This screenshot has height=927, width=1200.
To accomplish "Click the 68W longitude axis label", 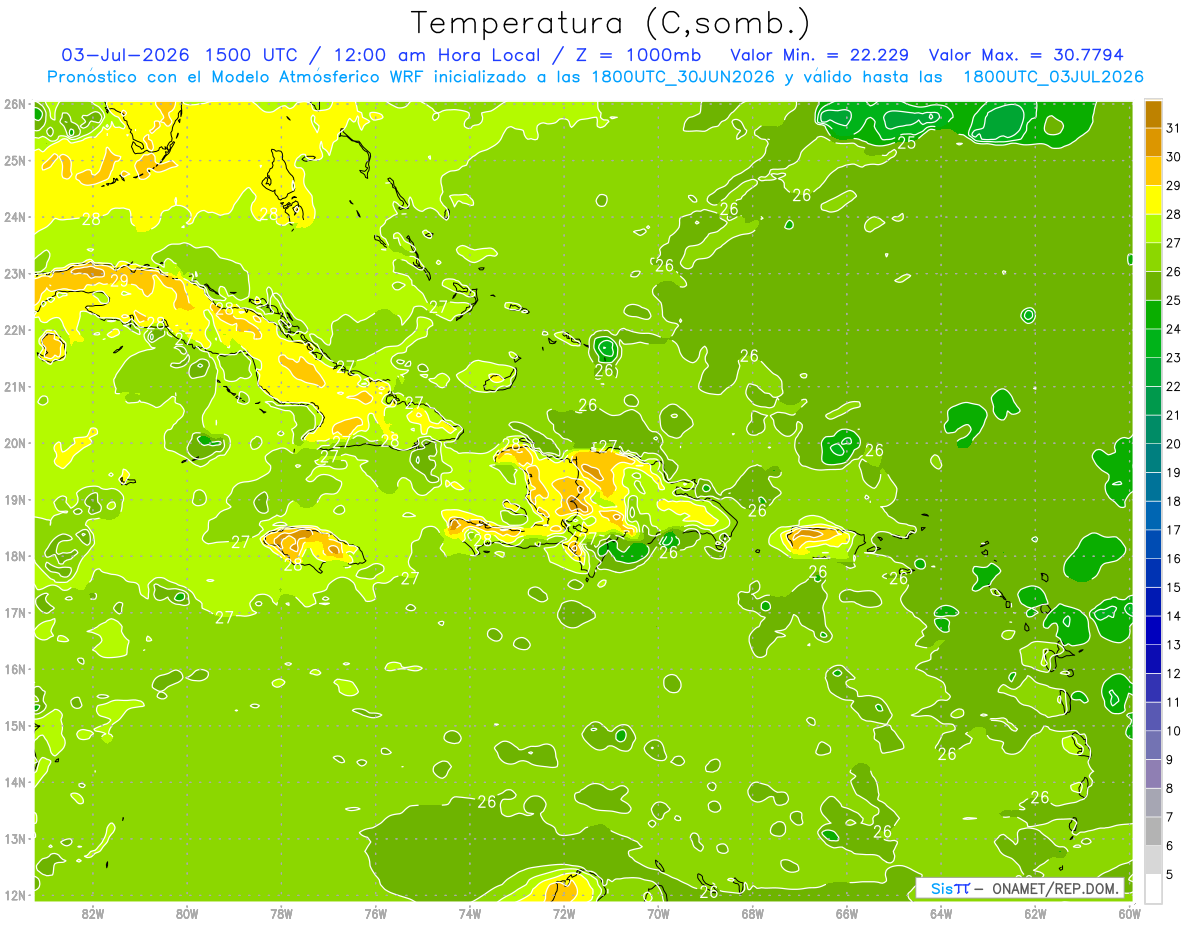I will tap(753, 913).
